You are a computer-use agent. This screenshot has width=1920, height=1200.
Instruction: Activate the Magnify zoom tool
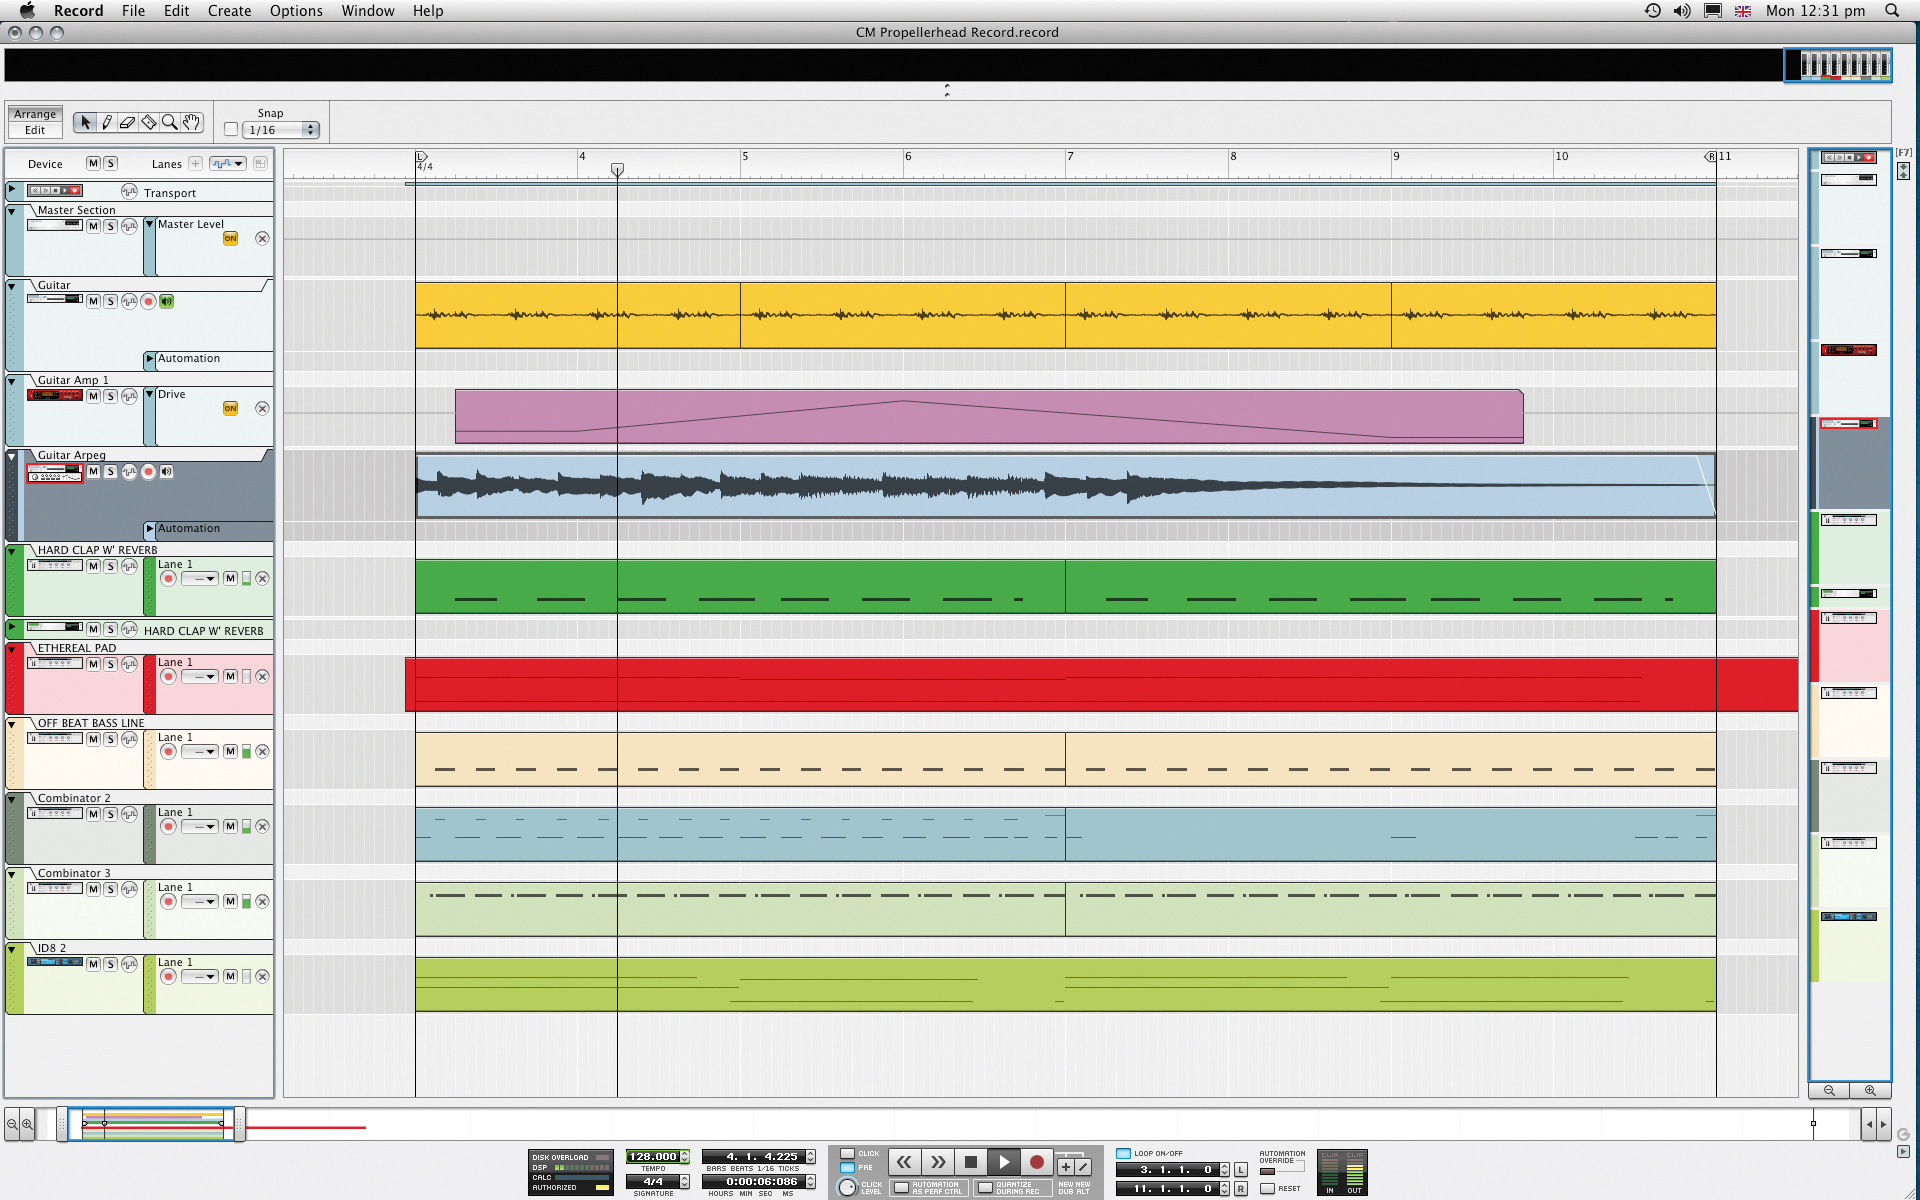(170, 122)
